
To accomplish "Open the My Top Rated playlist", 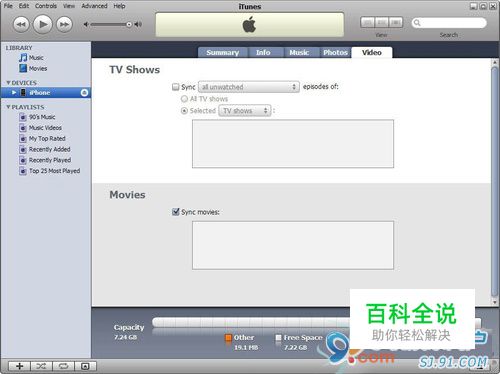I will 47,138.
